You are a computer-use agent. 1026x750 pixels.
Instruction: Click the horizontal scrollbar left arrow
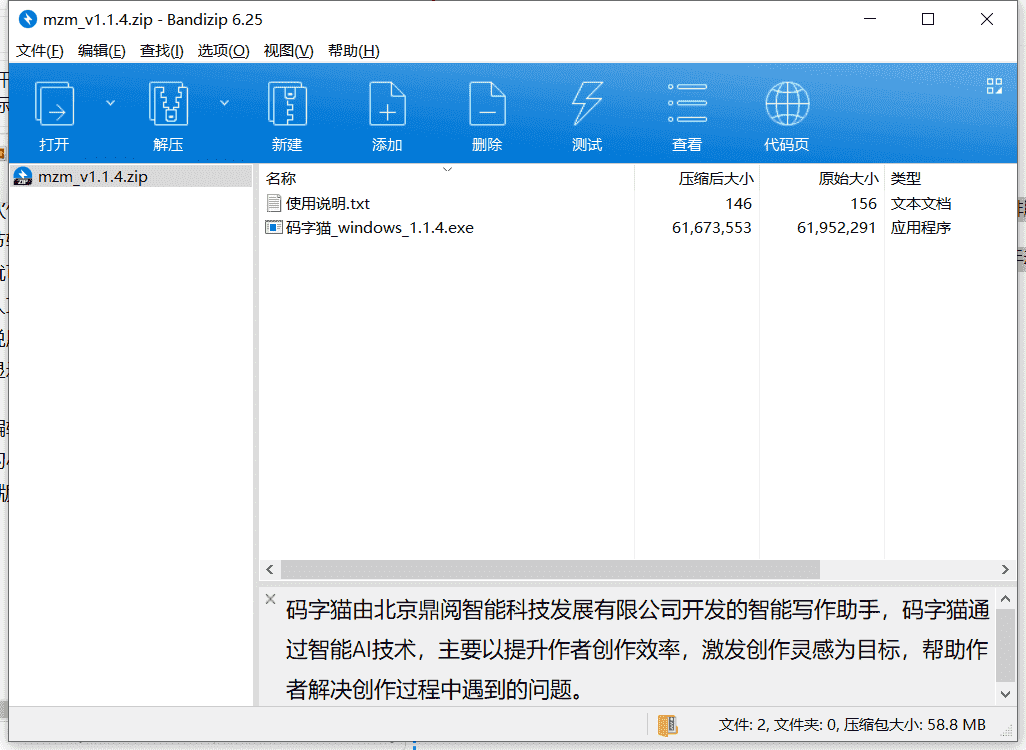click(270, 569)
